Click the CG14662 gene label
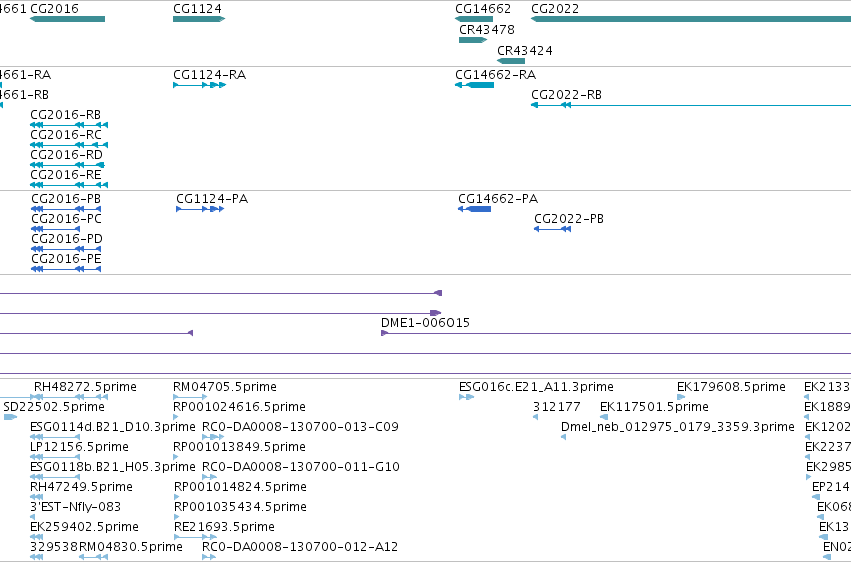 (483, 9)
